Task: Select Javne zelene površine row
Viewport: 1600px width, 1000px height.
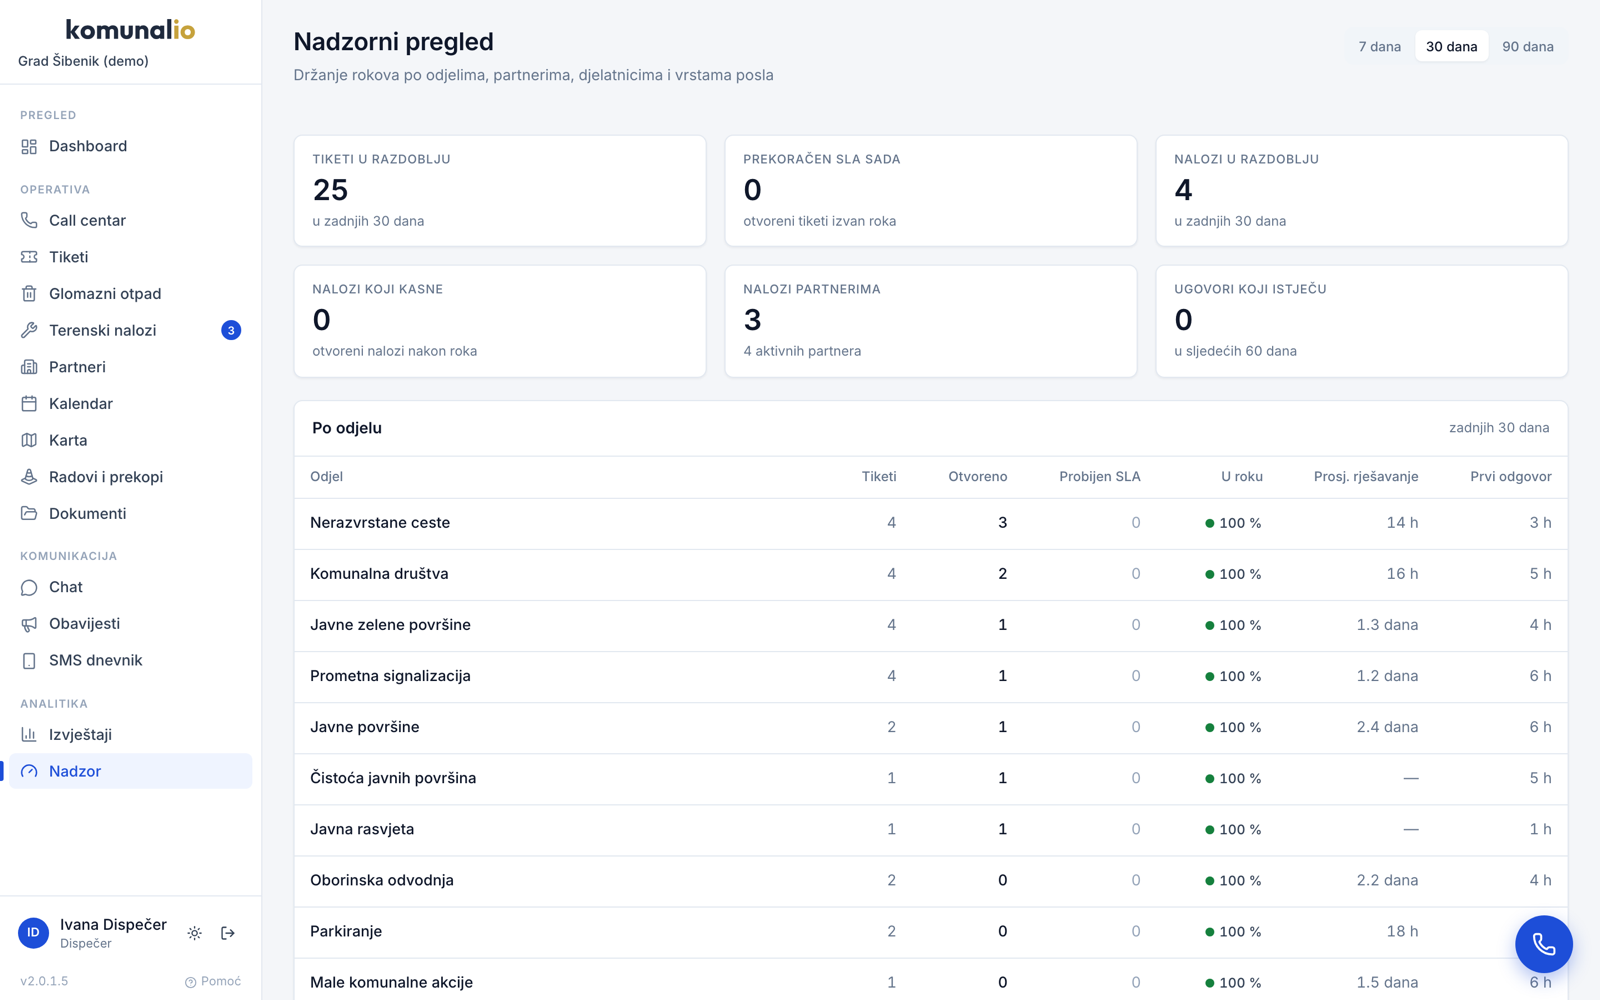Action: [931, 625]
